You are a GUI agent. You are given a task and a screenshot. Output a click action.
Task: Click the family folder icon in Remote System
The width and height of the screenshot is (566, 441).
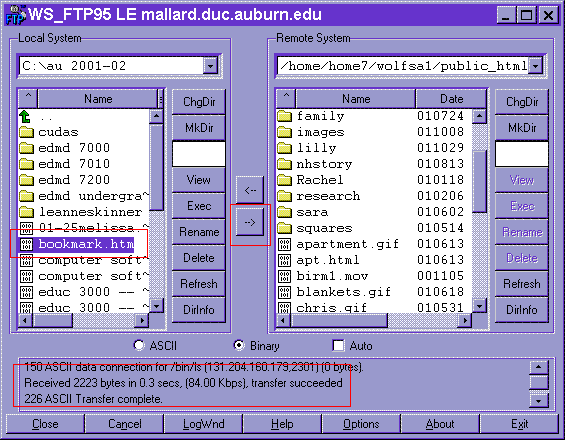point(284,116)
